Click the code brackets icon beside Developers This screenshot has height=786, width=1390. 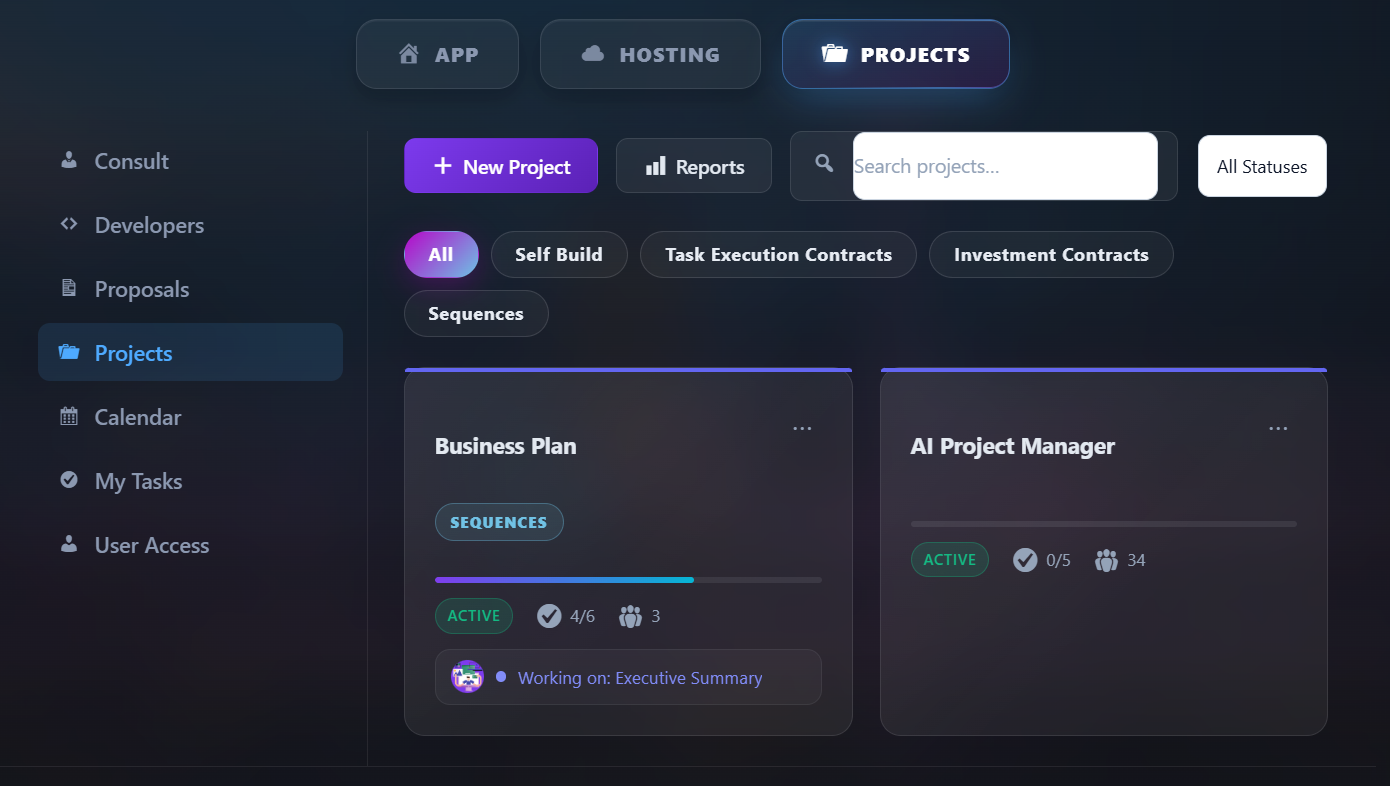(69, 224)
